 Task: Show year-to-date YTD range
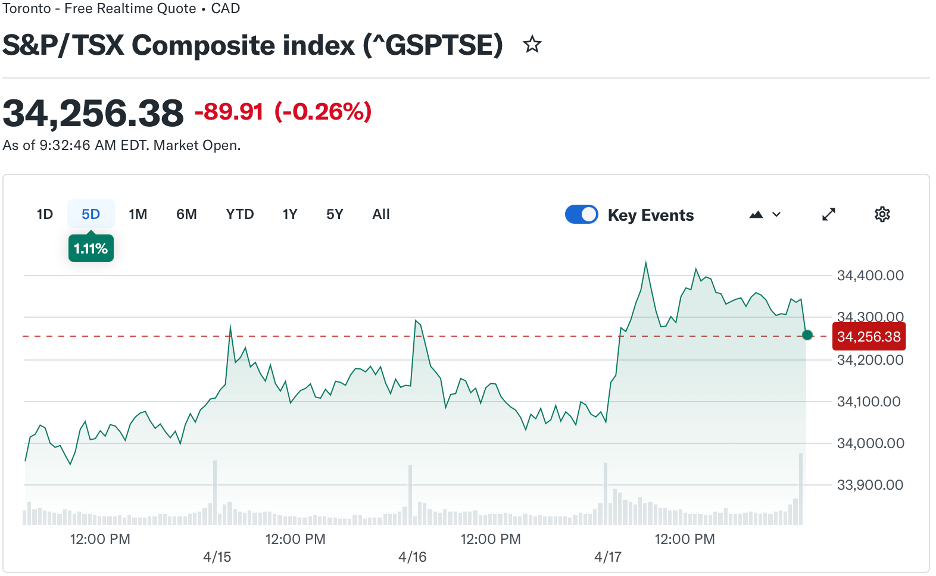(x=240, y=214)
